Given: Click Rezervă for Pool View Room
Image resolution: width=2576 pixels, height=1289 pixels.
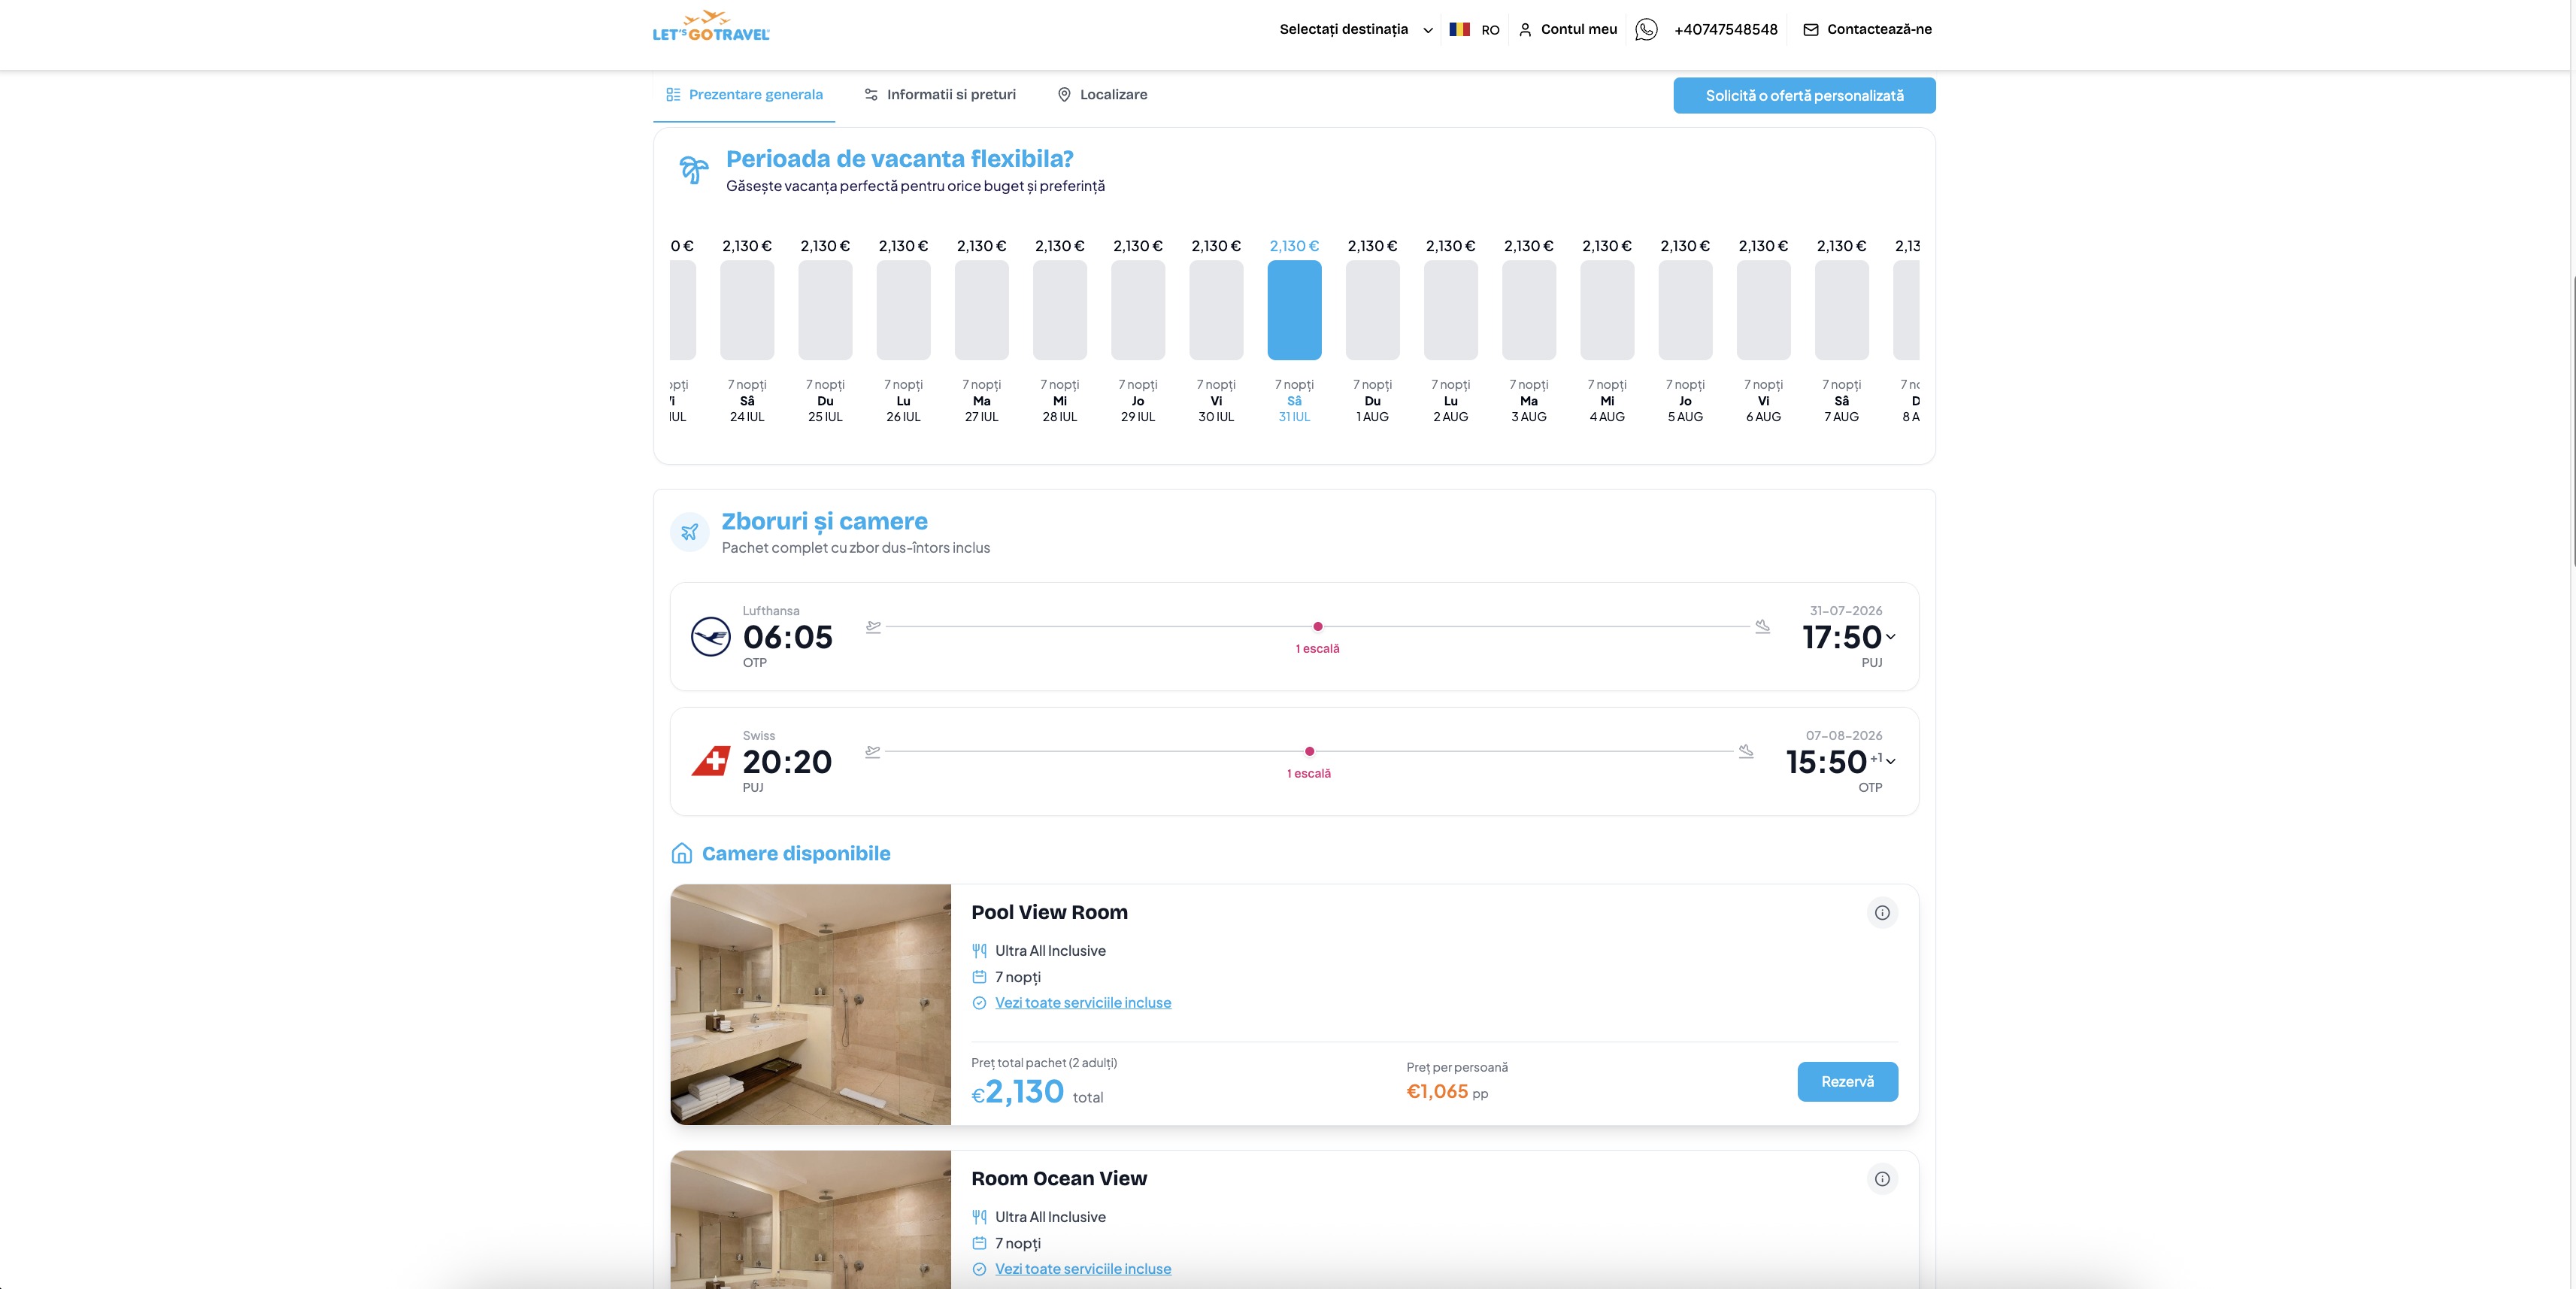Looking at the screenshot, I should click(1847, 1082).
